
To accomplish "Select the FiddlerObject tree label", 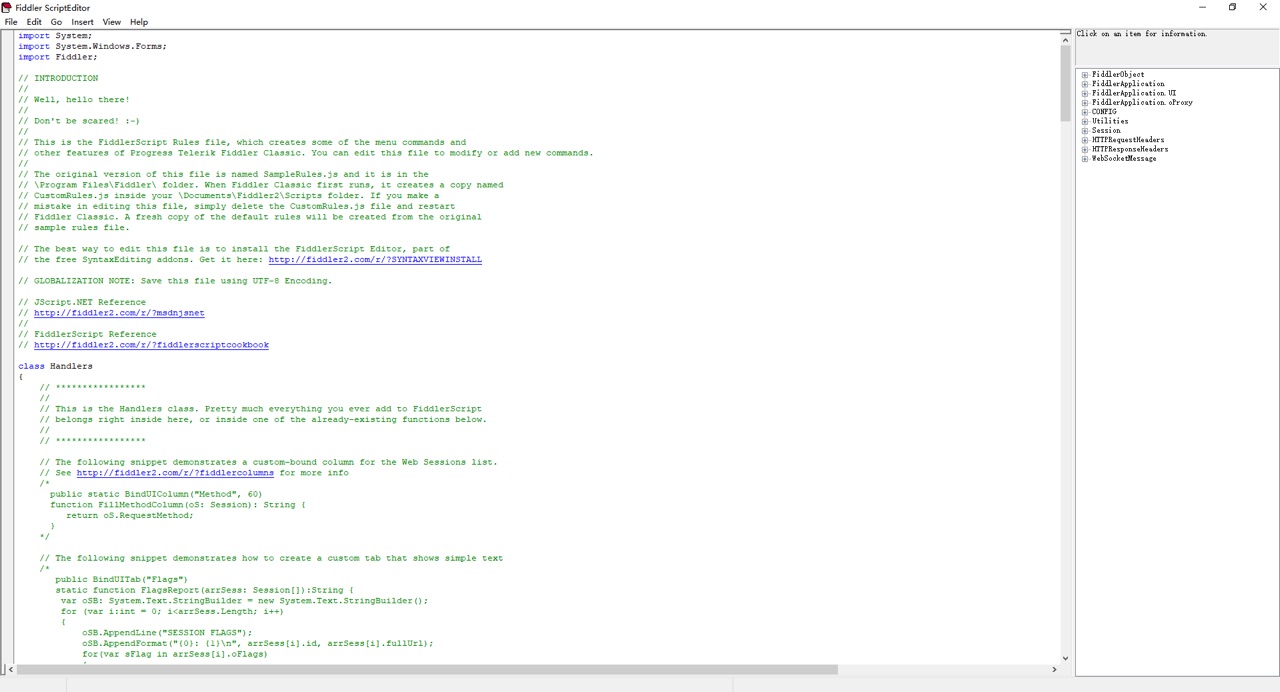I will tap(1118, 75).
